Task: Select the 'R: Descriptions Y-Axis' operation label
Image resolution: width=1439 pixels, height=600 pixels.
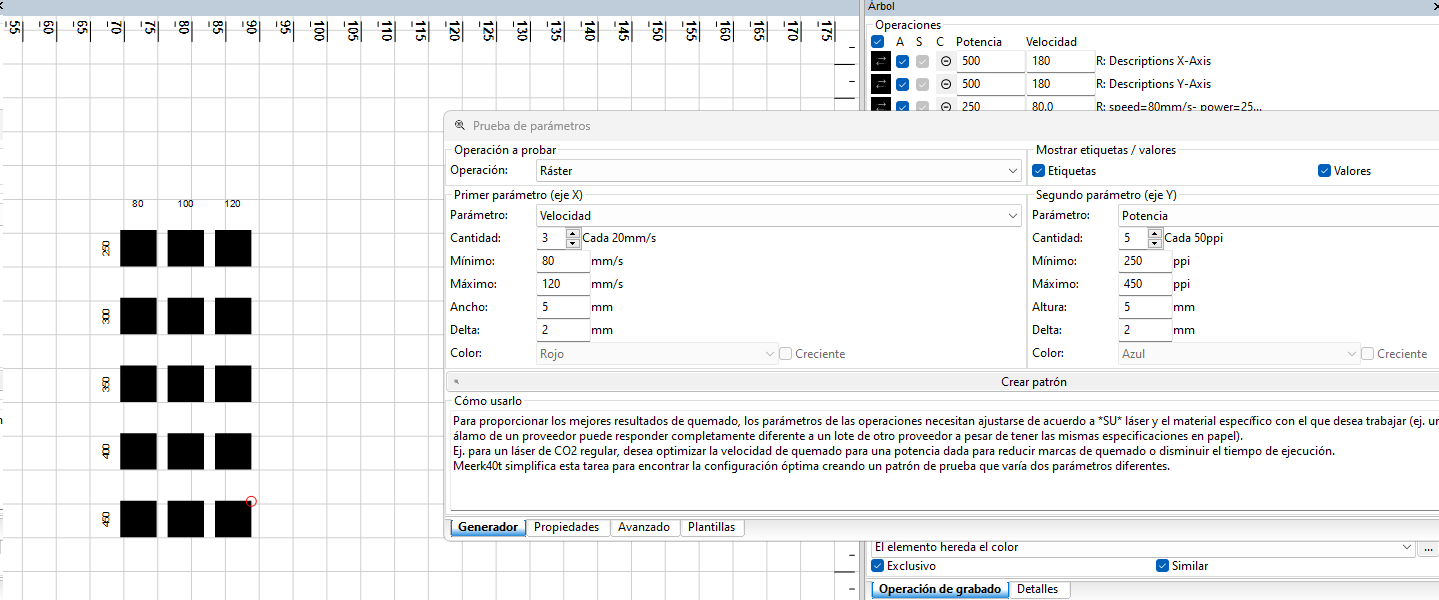Action: click(x=1153, y=84)
